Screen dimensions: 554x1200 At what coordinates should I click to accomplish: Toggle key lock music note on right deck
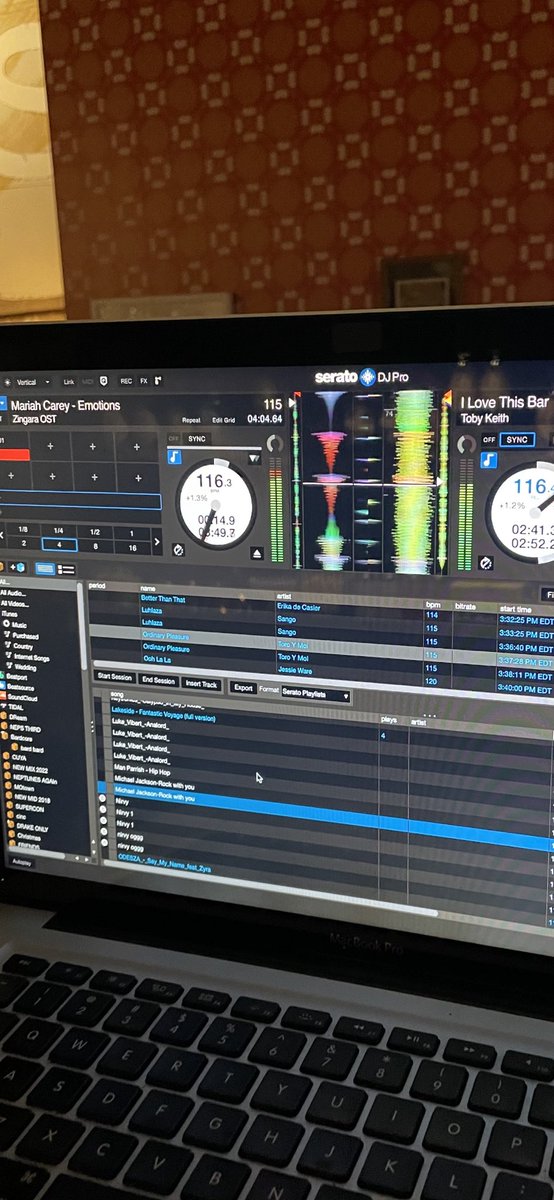click(489, 460)
